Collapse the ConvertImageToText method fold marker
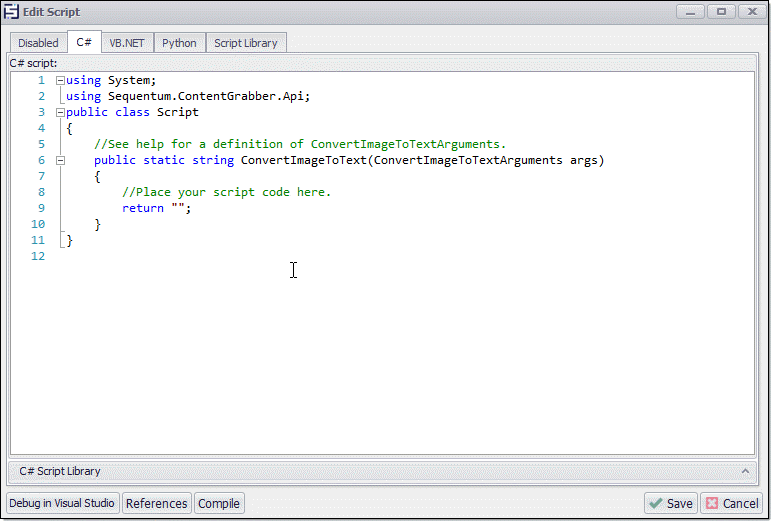Image resolution: width=774 pixels, height=524 pixels. coord(60,161)
